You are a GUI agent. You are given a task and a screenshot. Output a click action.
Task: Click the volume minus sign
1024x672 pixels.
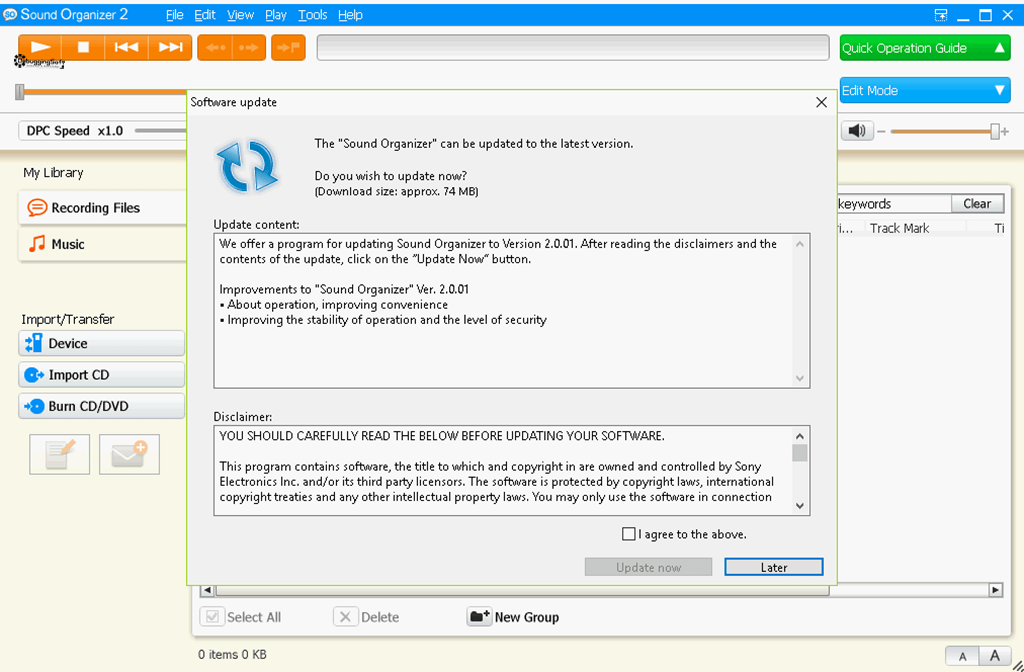[x=882, y=131]
